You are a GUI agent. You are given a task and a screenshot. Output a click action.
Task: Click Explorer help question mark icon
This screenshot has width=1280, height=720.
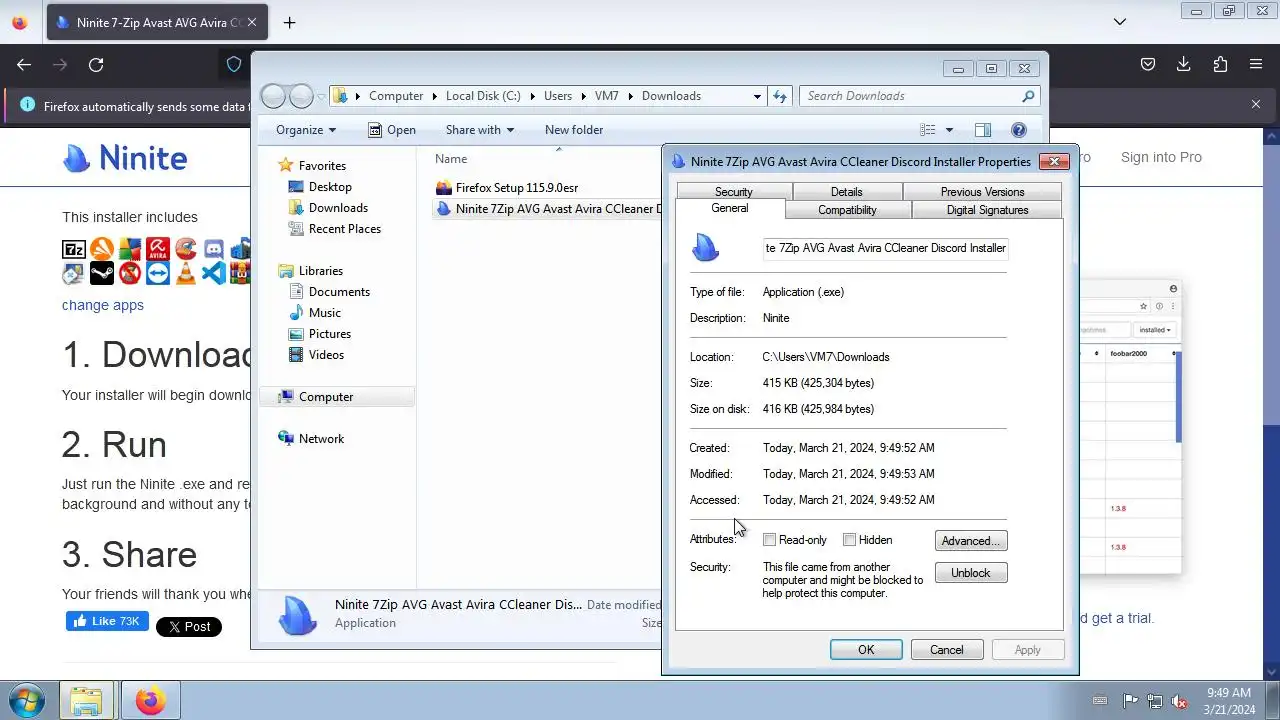(x=1019, y=130)
